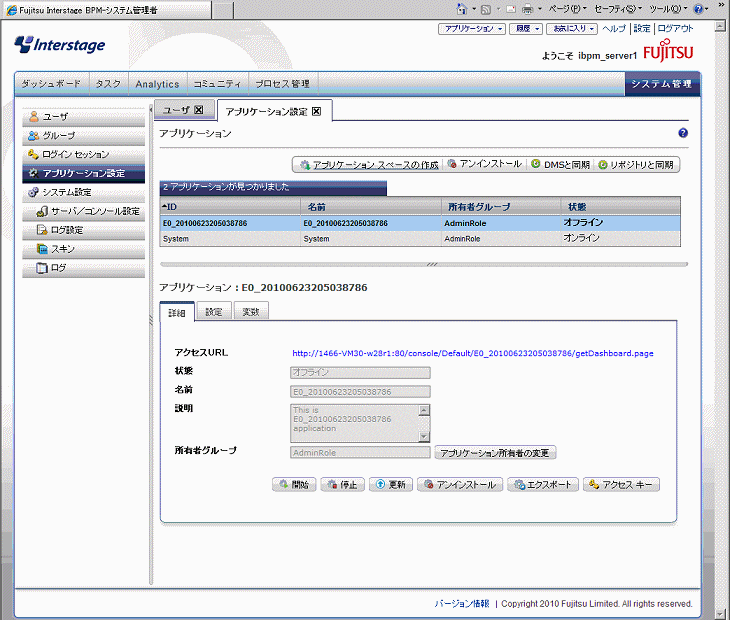Click the bottom アンインストール button
The width and height of the screenshot is (730, 620).
460,485
